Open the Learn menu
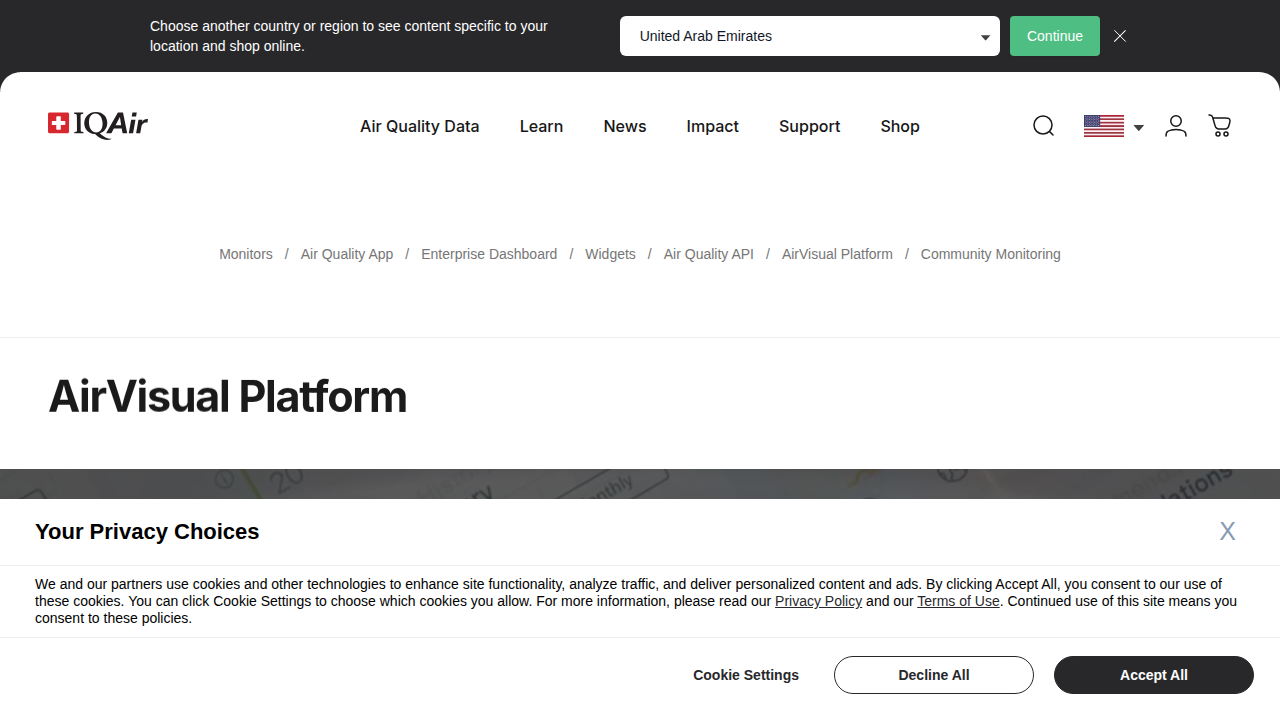1280x720 pixels. 541,126
